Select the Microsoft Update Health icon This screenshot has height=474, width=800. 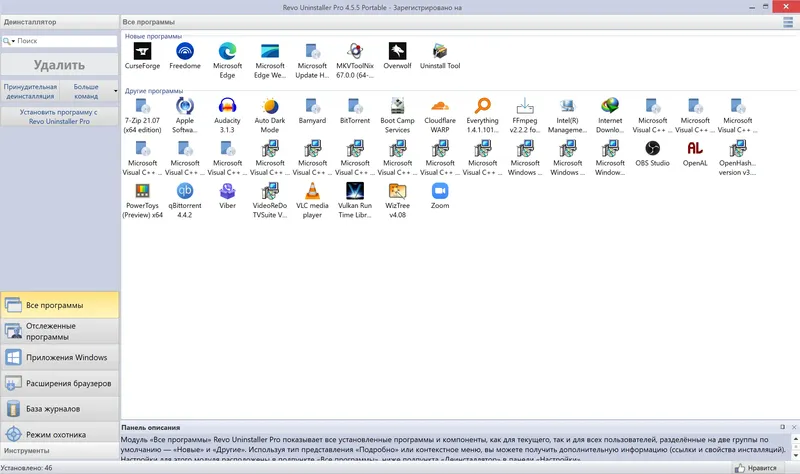coord(312,51)
